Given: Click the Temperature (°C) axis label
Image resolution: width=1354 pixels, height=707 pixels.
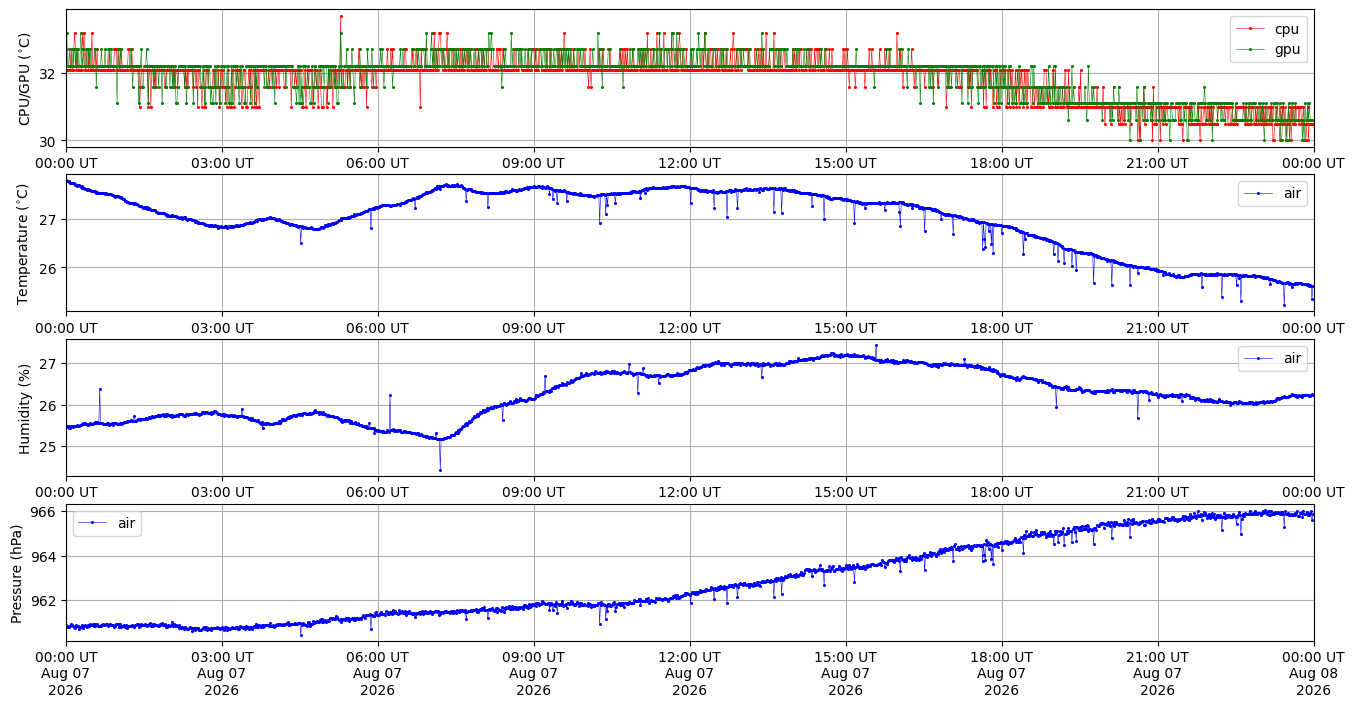Looking at the screenshot, I should [25, 243].
